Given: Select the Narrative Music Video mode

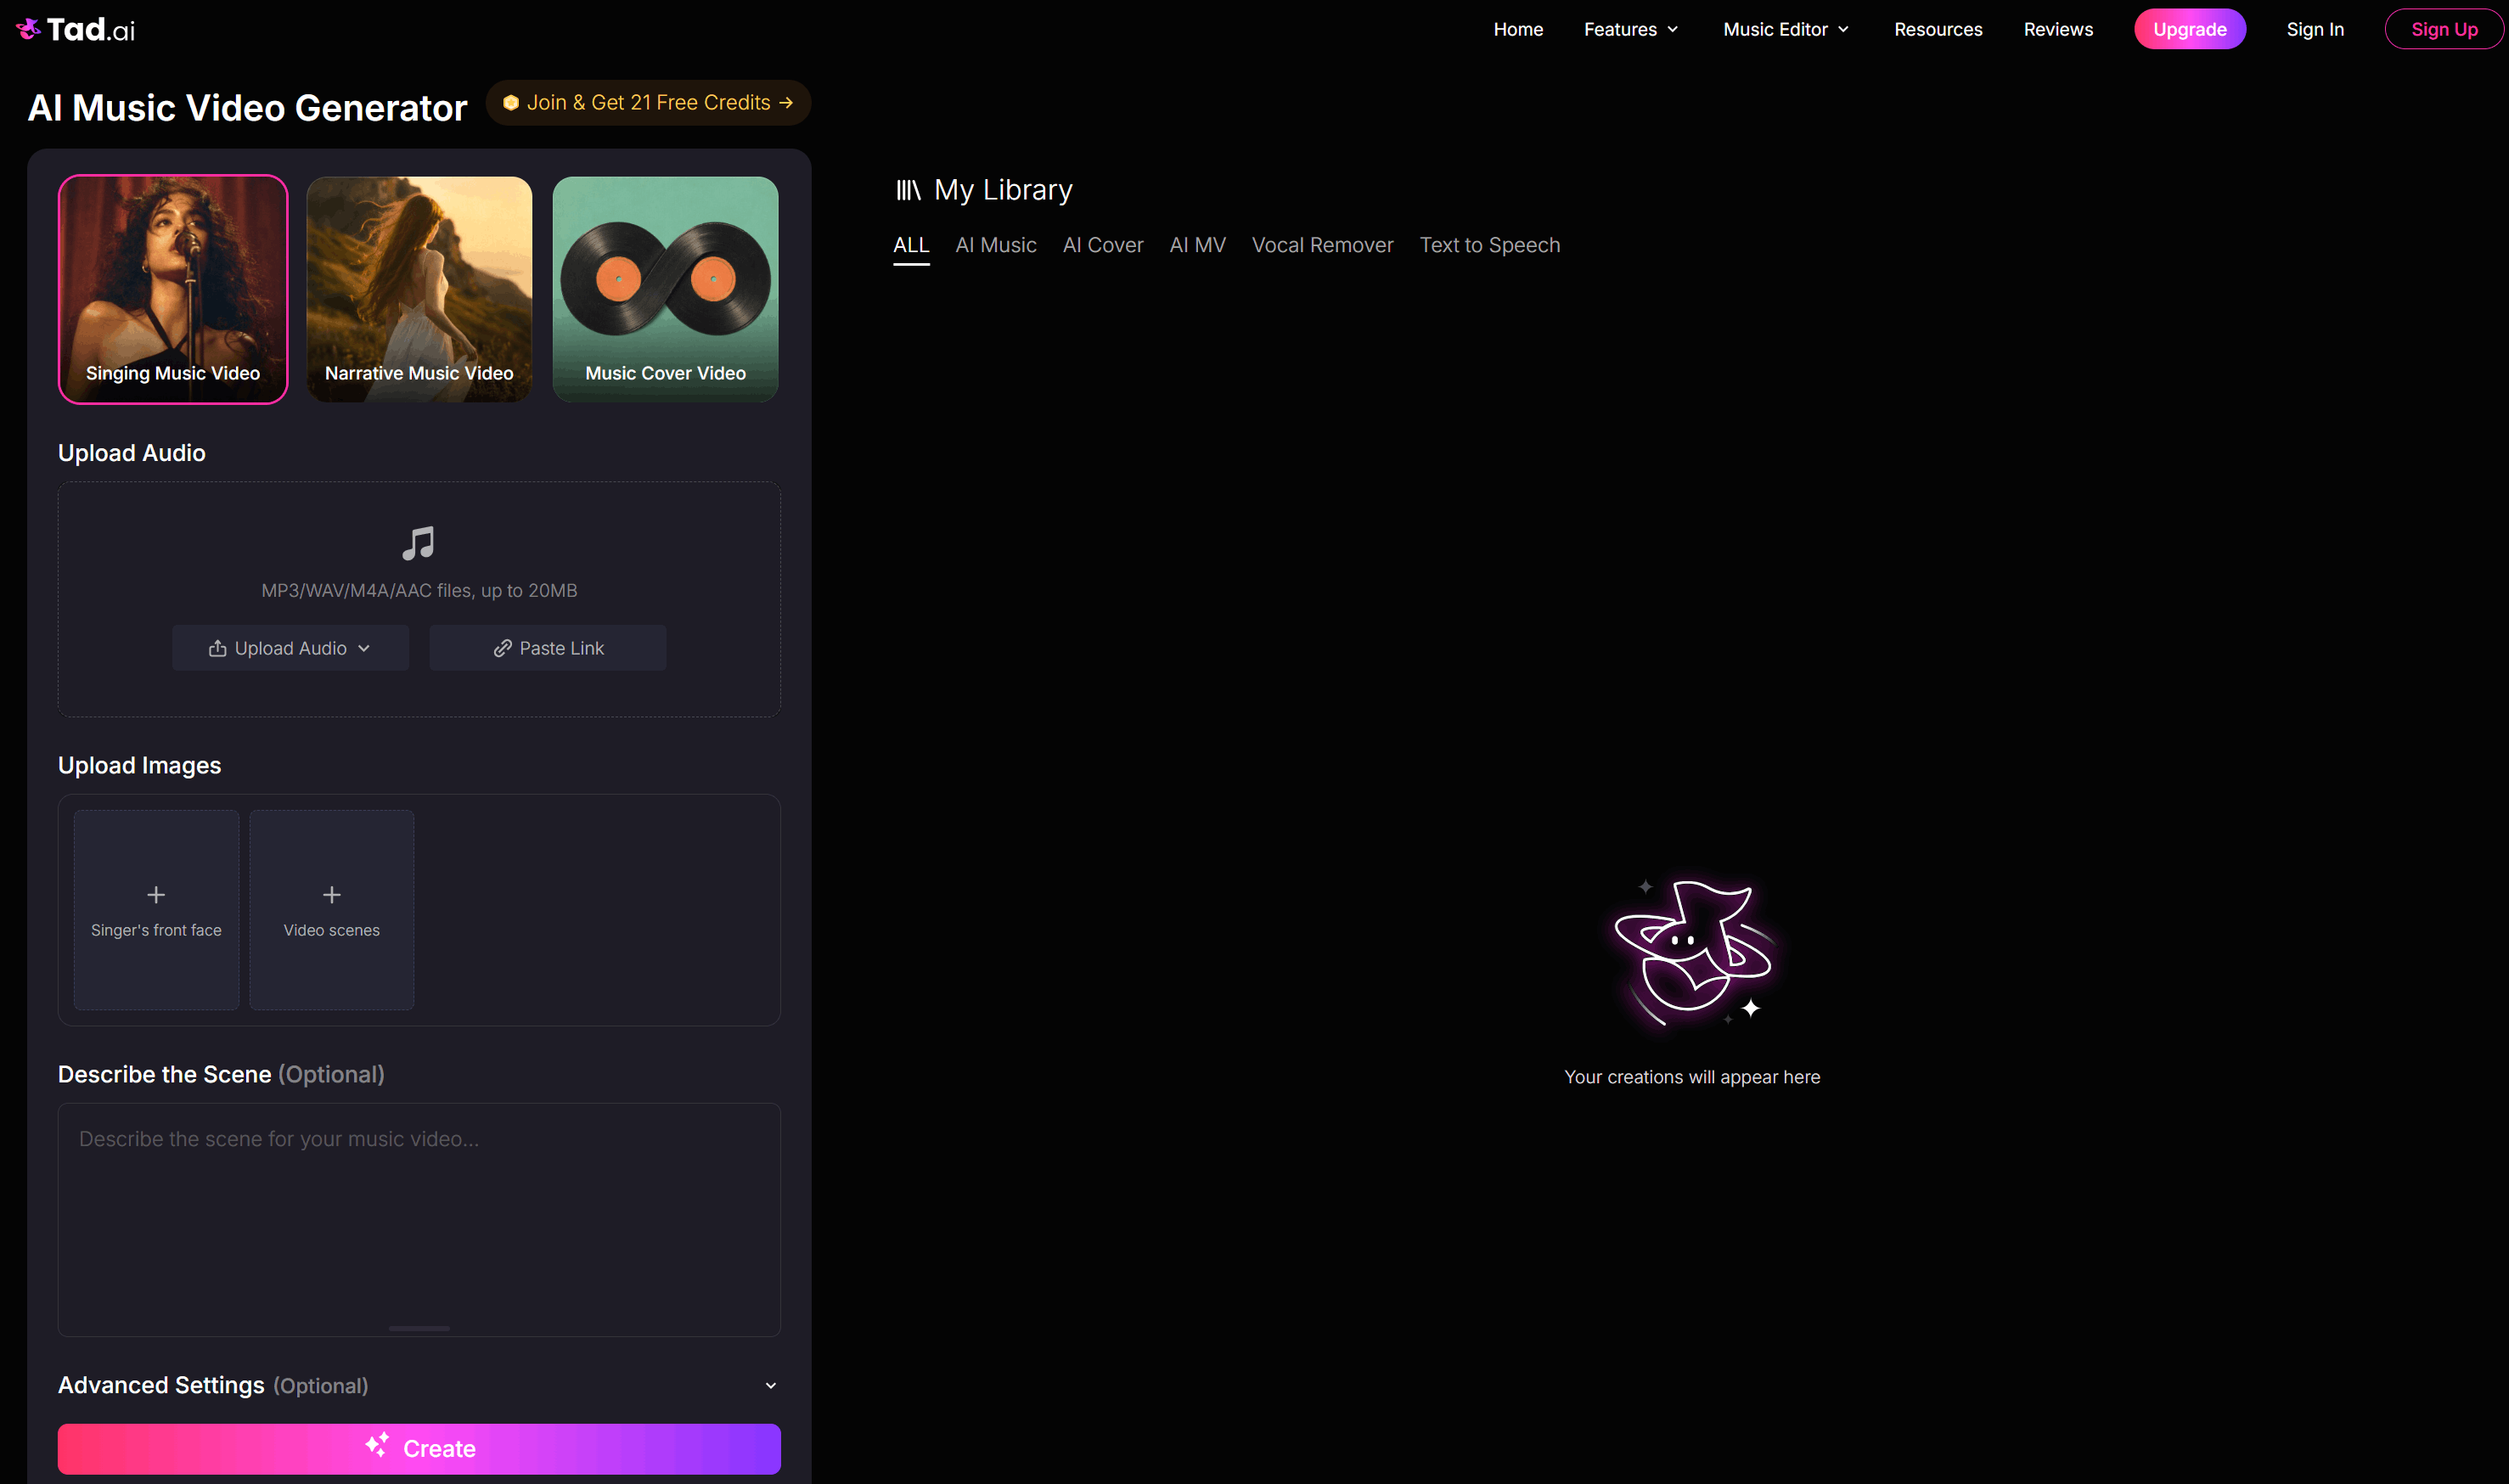Looking at the screenshot, I should (x=419, y=289).
